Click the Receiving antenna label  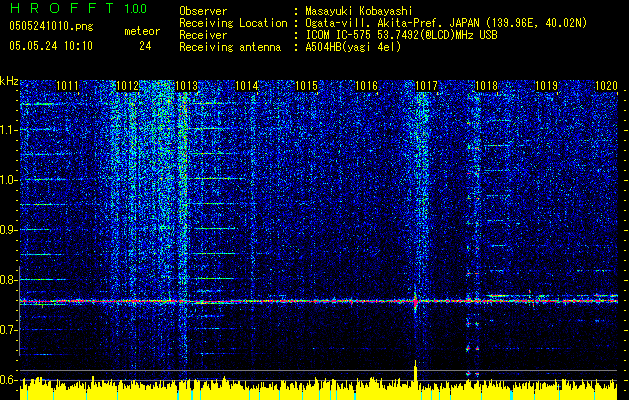click(230, 47)
